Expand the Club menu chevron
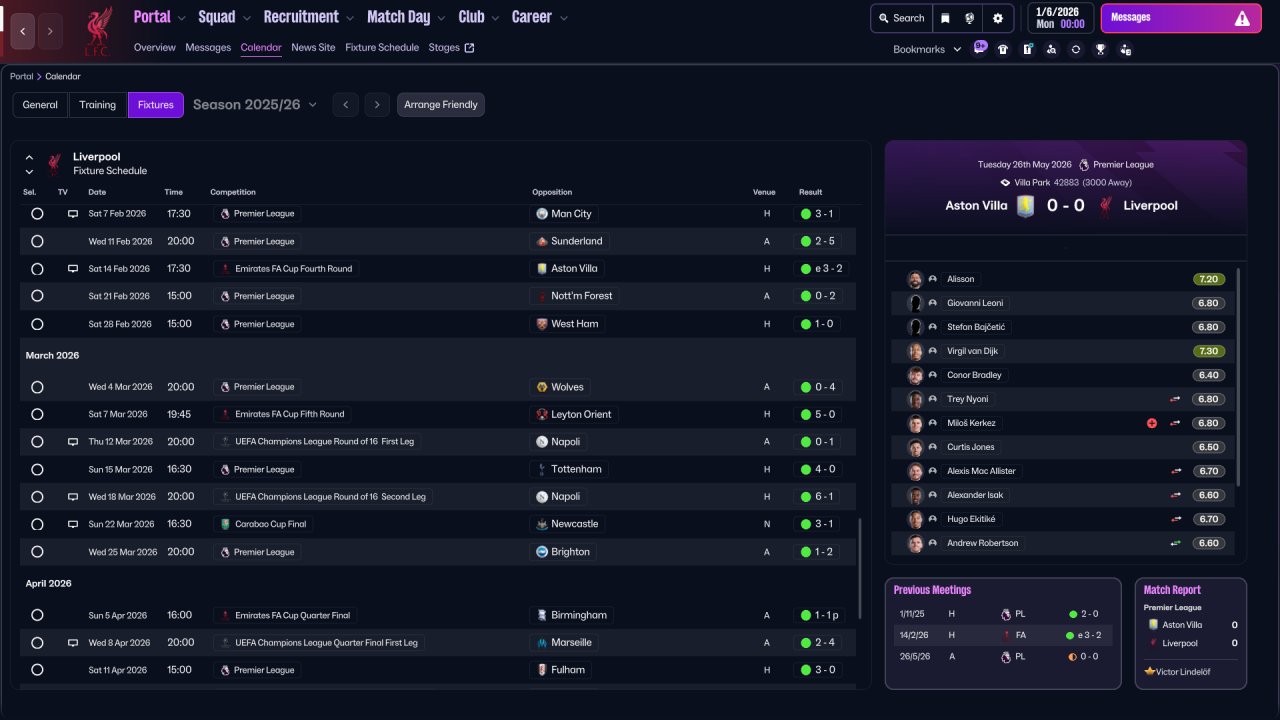 pos(494,18)
